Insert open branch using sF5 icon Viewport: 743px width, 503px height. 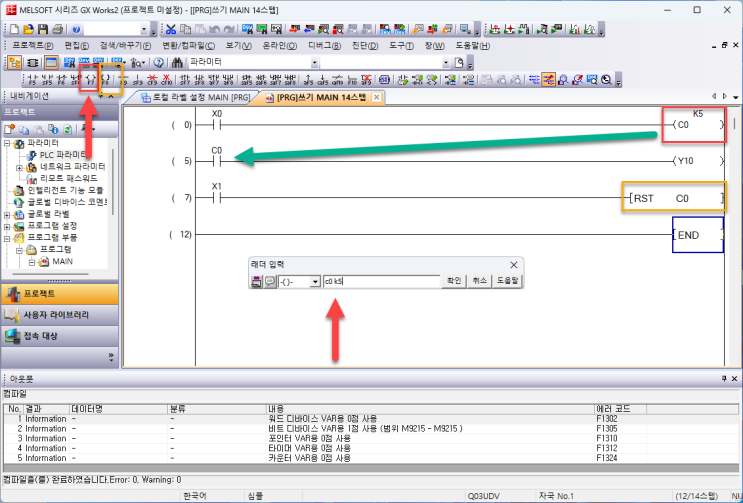46,80
